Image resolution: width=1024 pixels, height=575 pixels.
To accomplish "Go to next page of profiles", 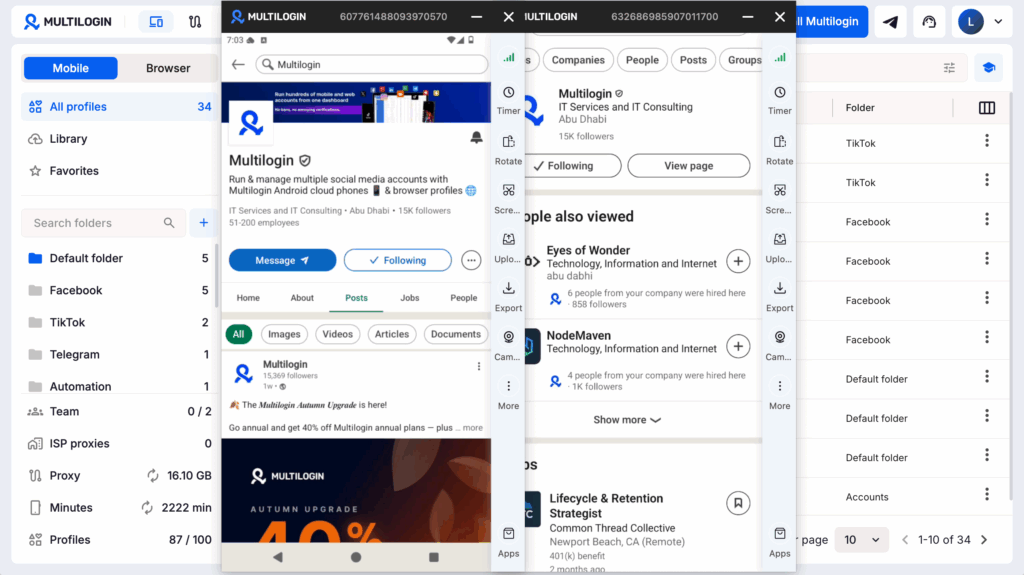I will (984, 540).
